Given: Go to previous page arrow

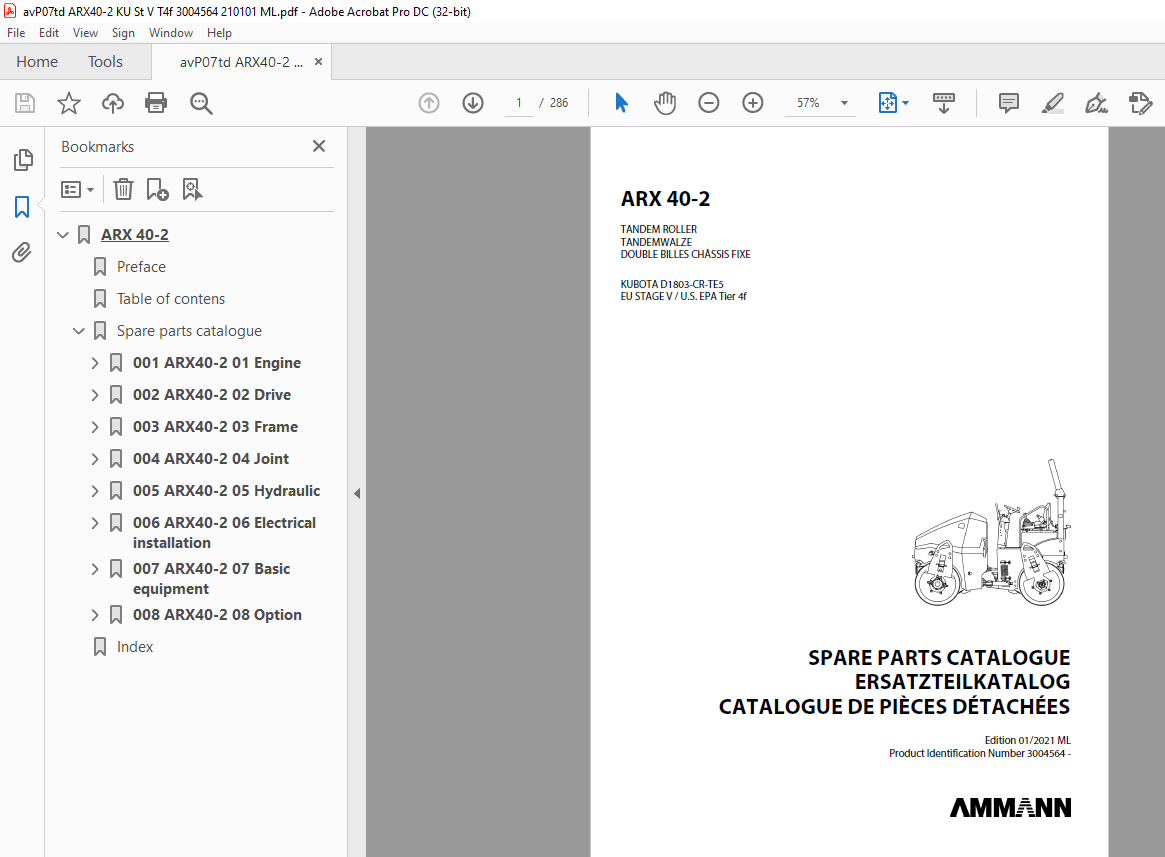Looking at the screenshot, I should (x=429, y=103).
